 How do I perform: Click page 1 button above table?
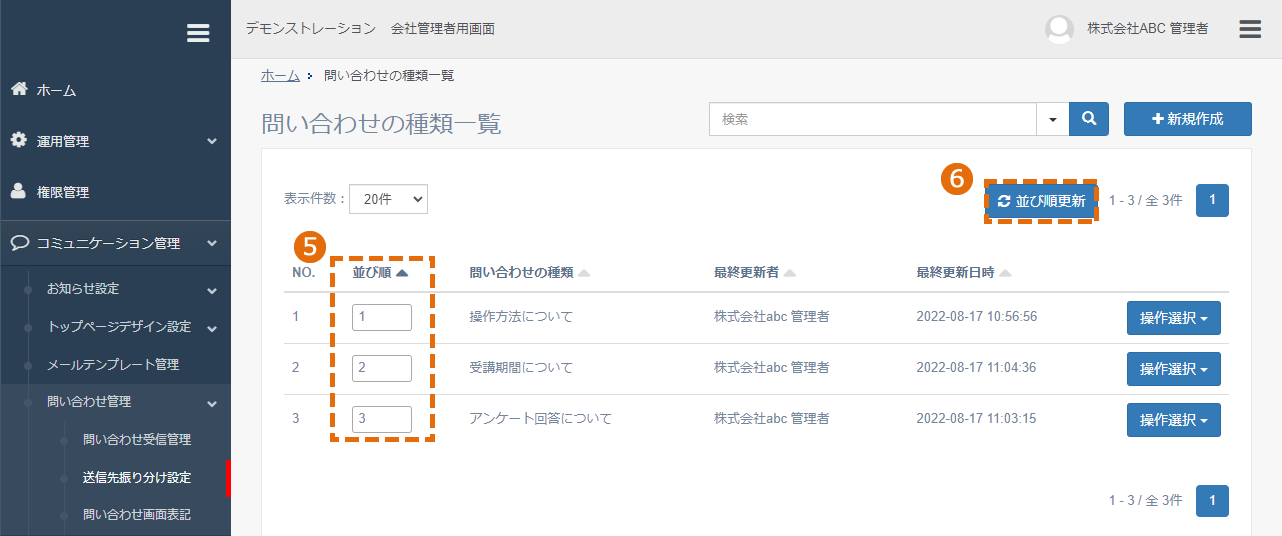point(1212,200)
